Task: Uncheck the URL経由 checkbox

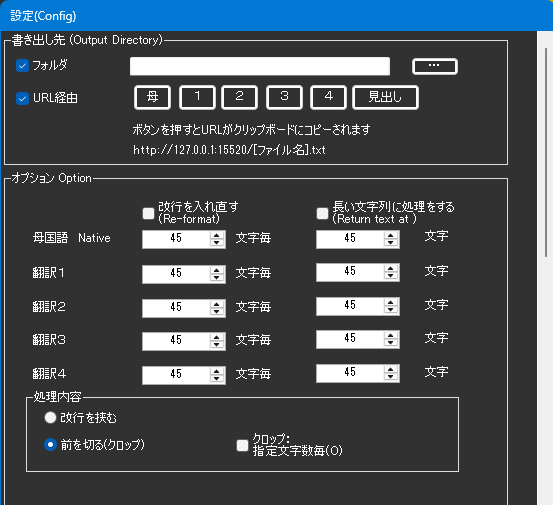Action: click(22, 98)
